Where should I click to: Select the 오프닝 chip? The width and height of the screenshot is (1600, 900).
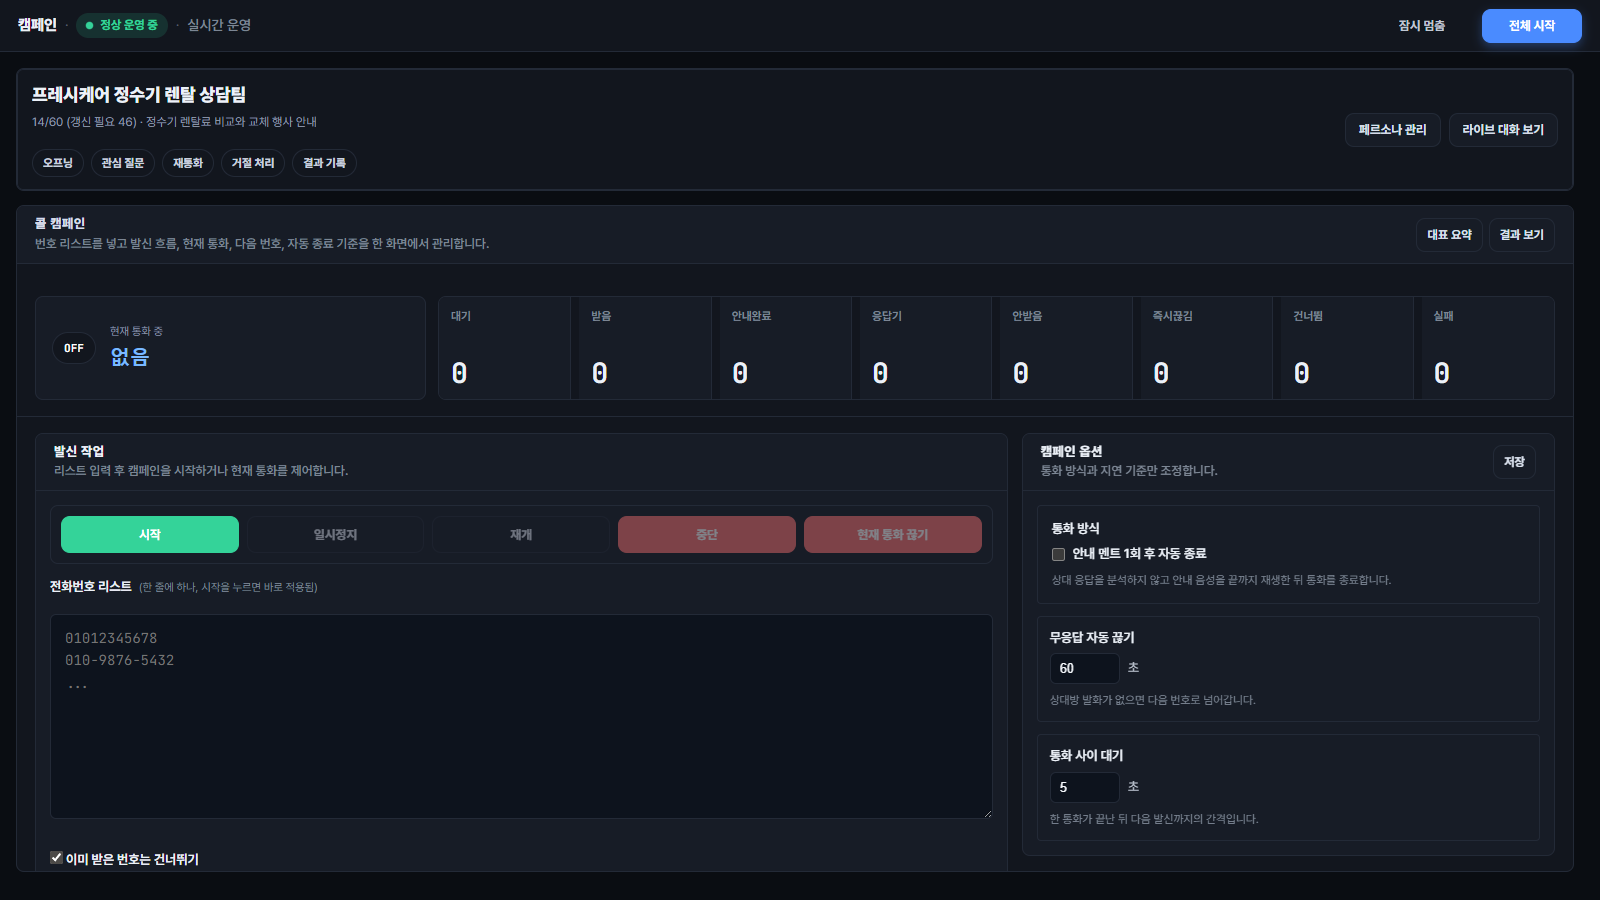pos(57,163)
